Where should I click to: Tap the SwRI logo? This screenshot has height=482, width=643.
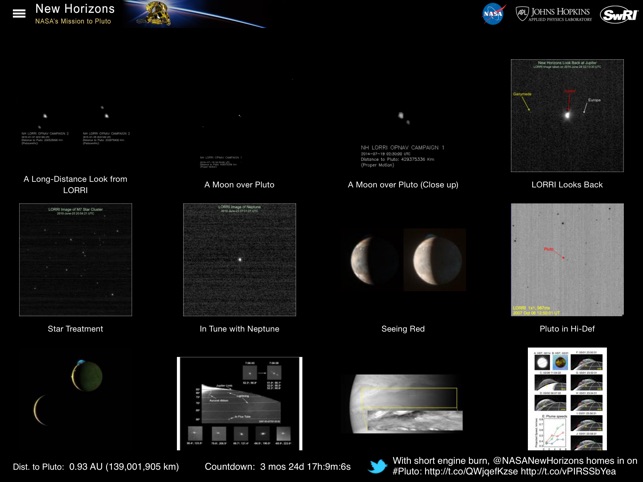coord(619,14)
